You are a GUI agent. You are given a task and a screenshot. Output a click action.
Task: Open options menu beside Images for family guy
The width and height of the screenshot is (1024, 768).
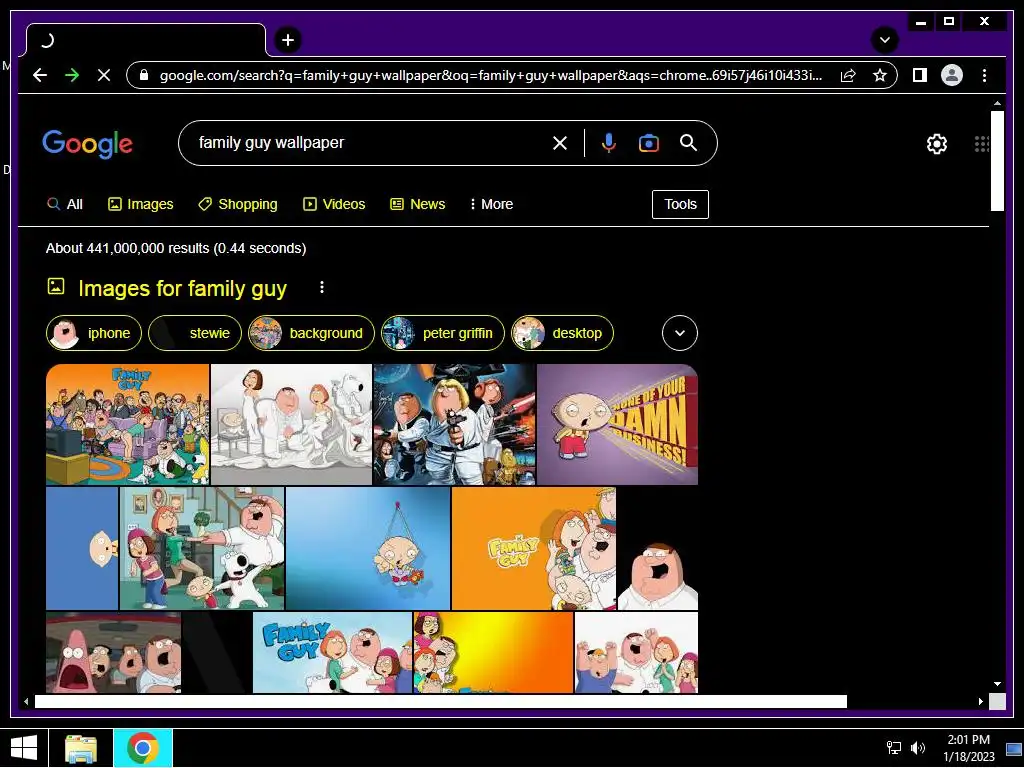(x=321, y=287)
